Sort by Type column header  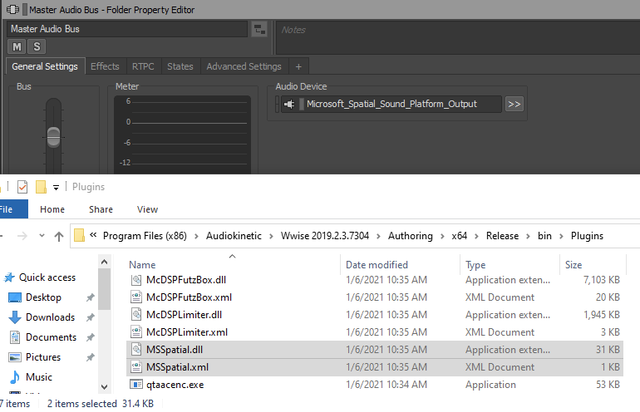476,265
